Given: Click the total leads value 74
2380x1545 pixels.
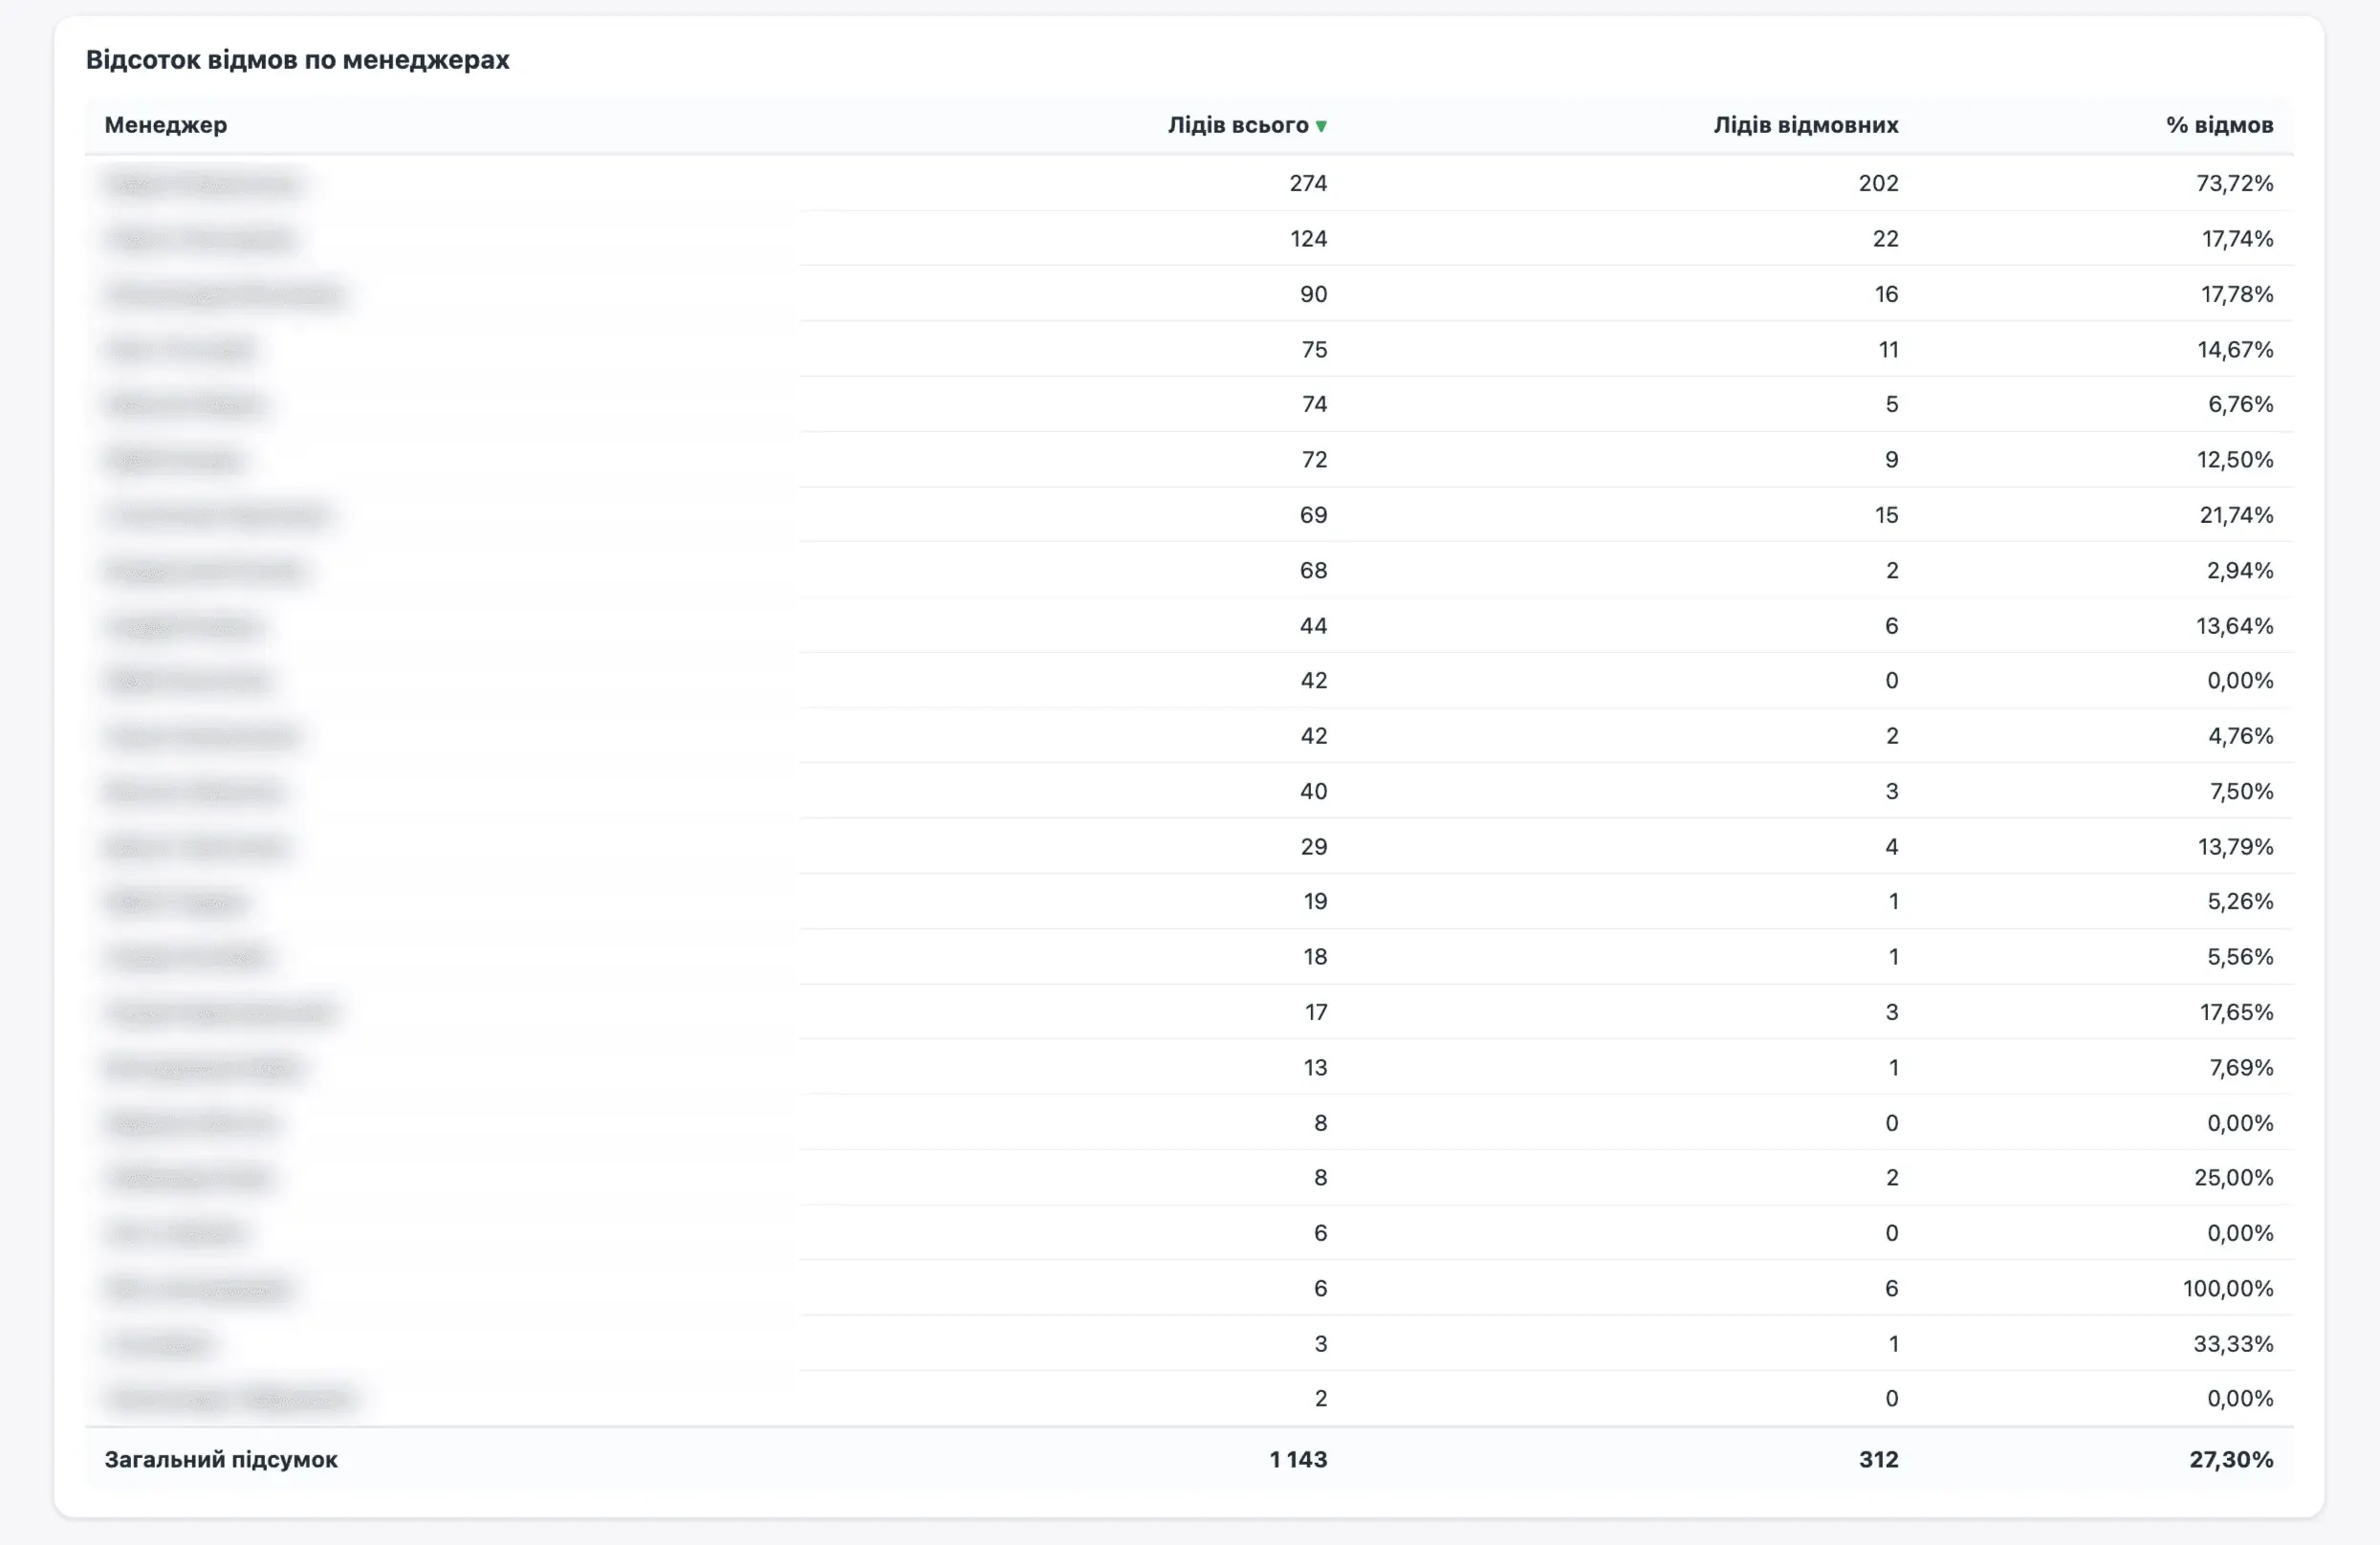Looking at the screenshot, I should click(x=1315, y=404).
